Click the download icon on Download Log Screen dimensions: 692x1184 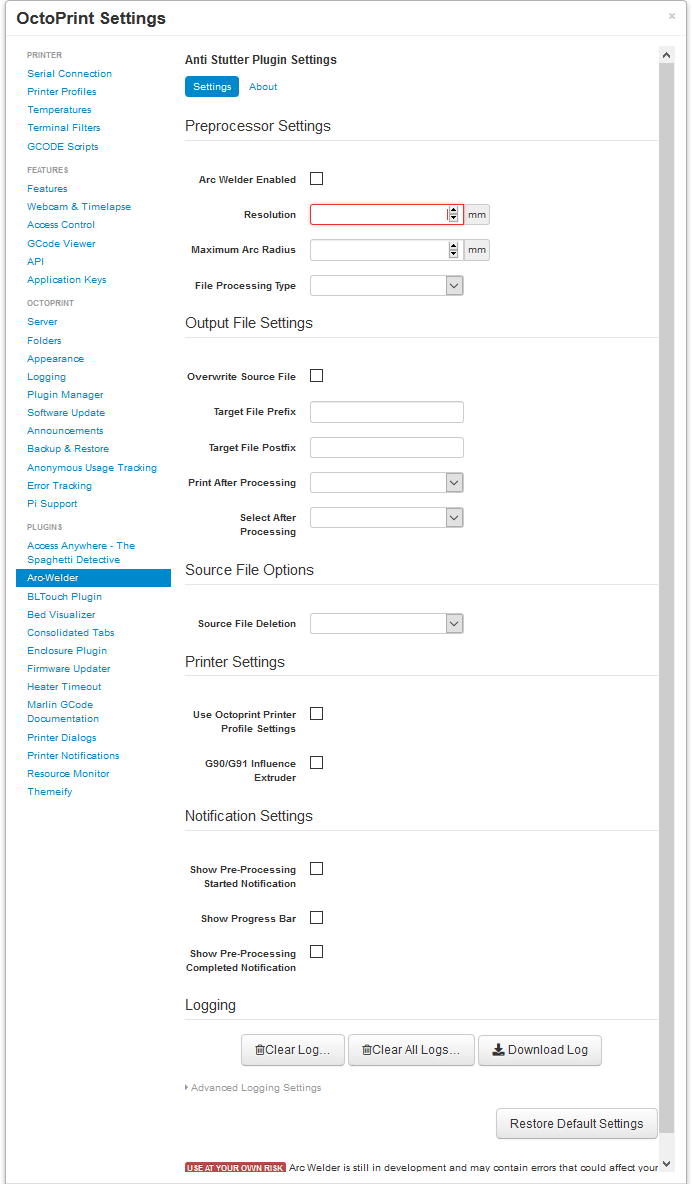pos(499,1050)
